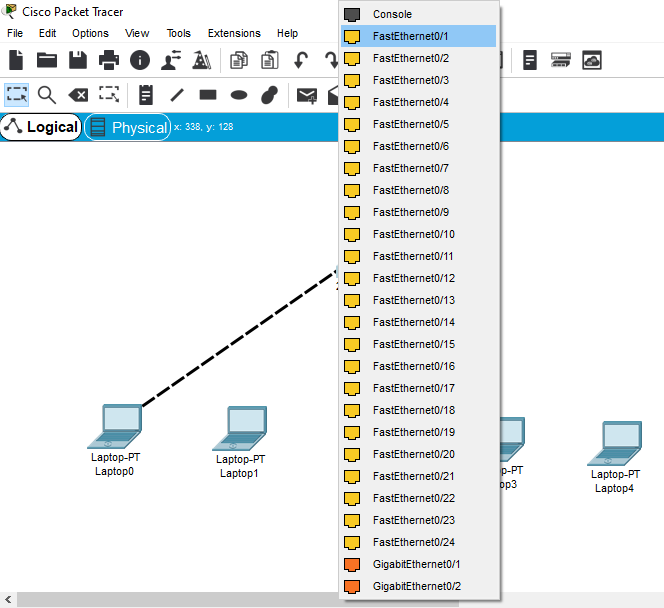
Task: Select port FastEthernet0/4
Action: click(418, 102)
